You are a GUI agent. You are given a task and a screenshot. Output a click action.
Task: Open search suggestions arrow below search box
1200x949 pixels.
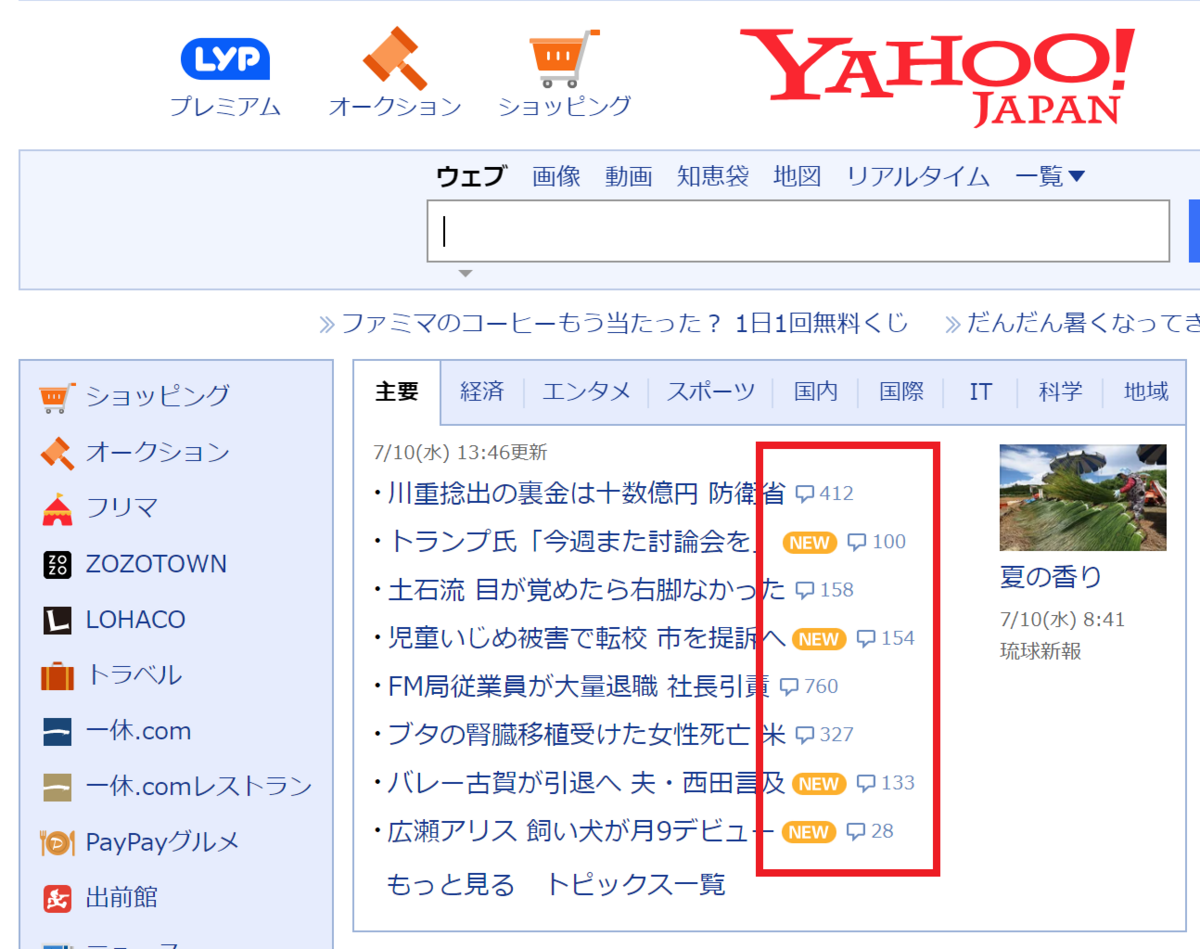[x=465, y=273]
